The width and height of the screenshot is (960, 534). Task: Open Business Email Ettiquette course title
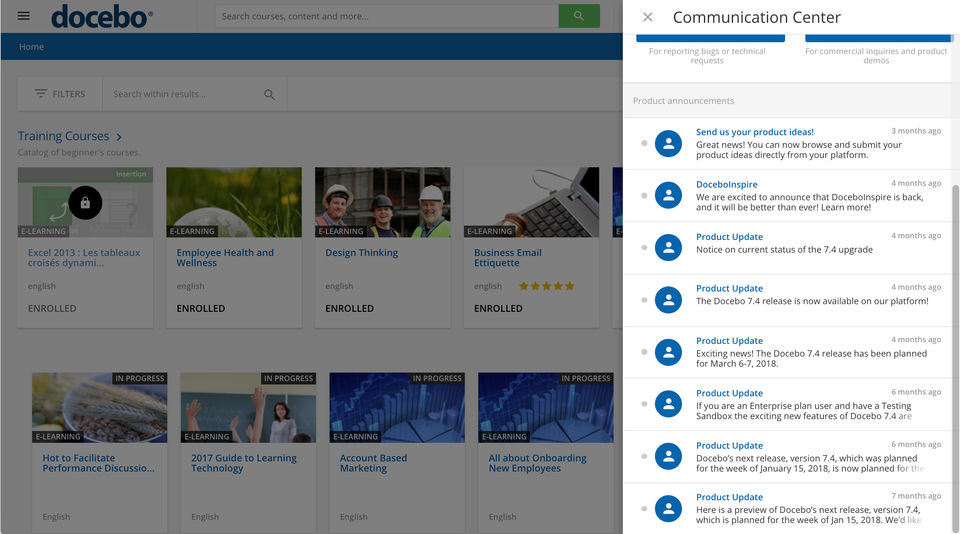[508, 258]
